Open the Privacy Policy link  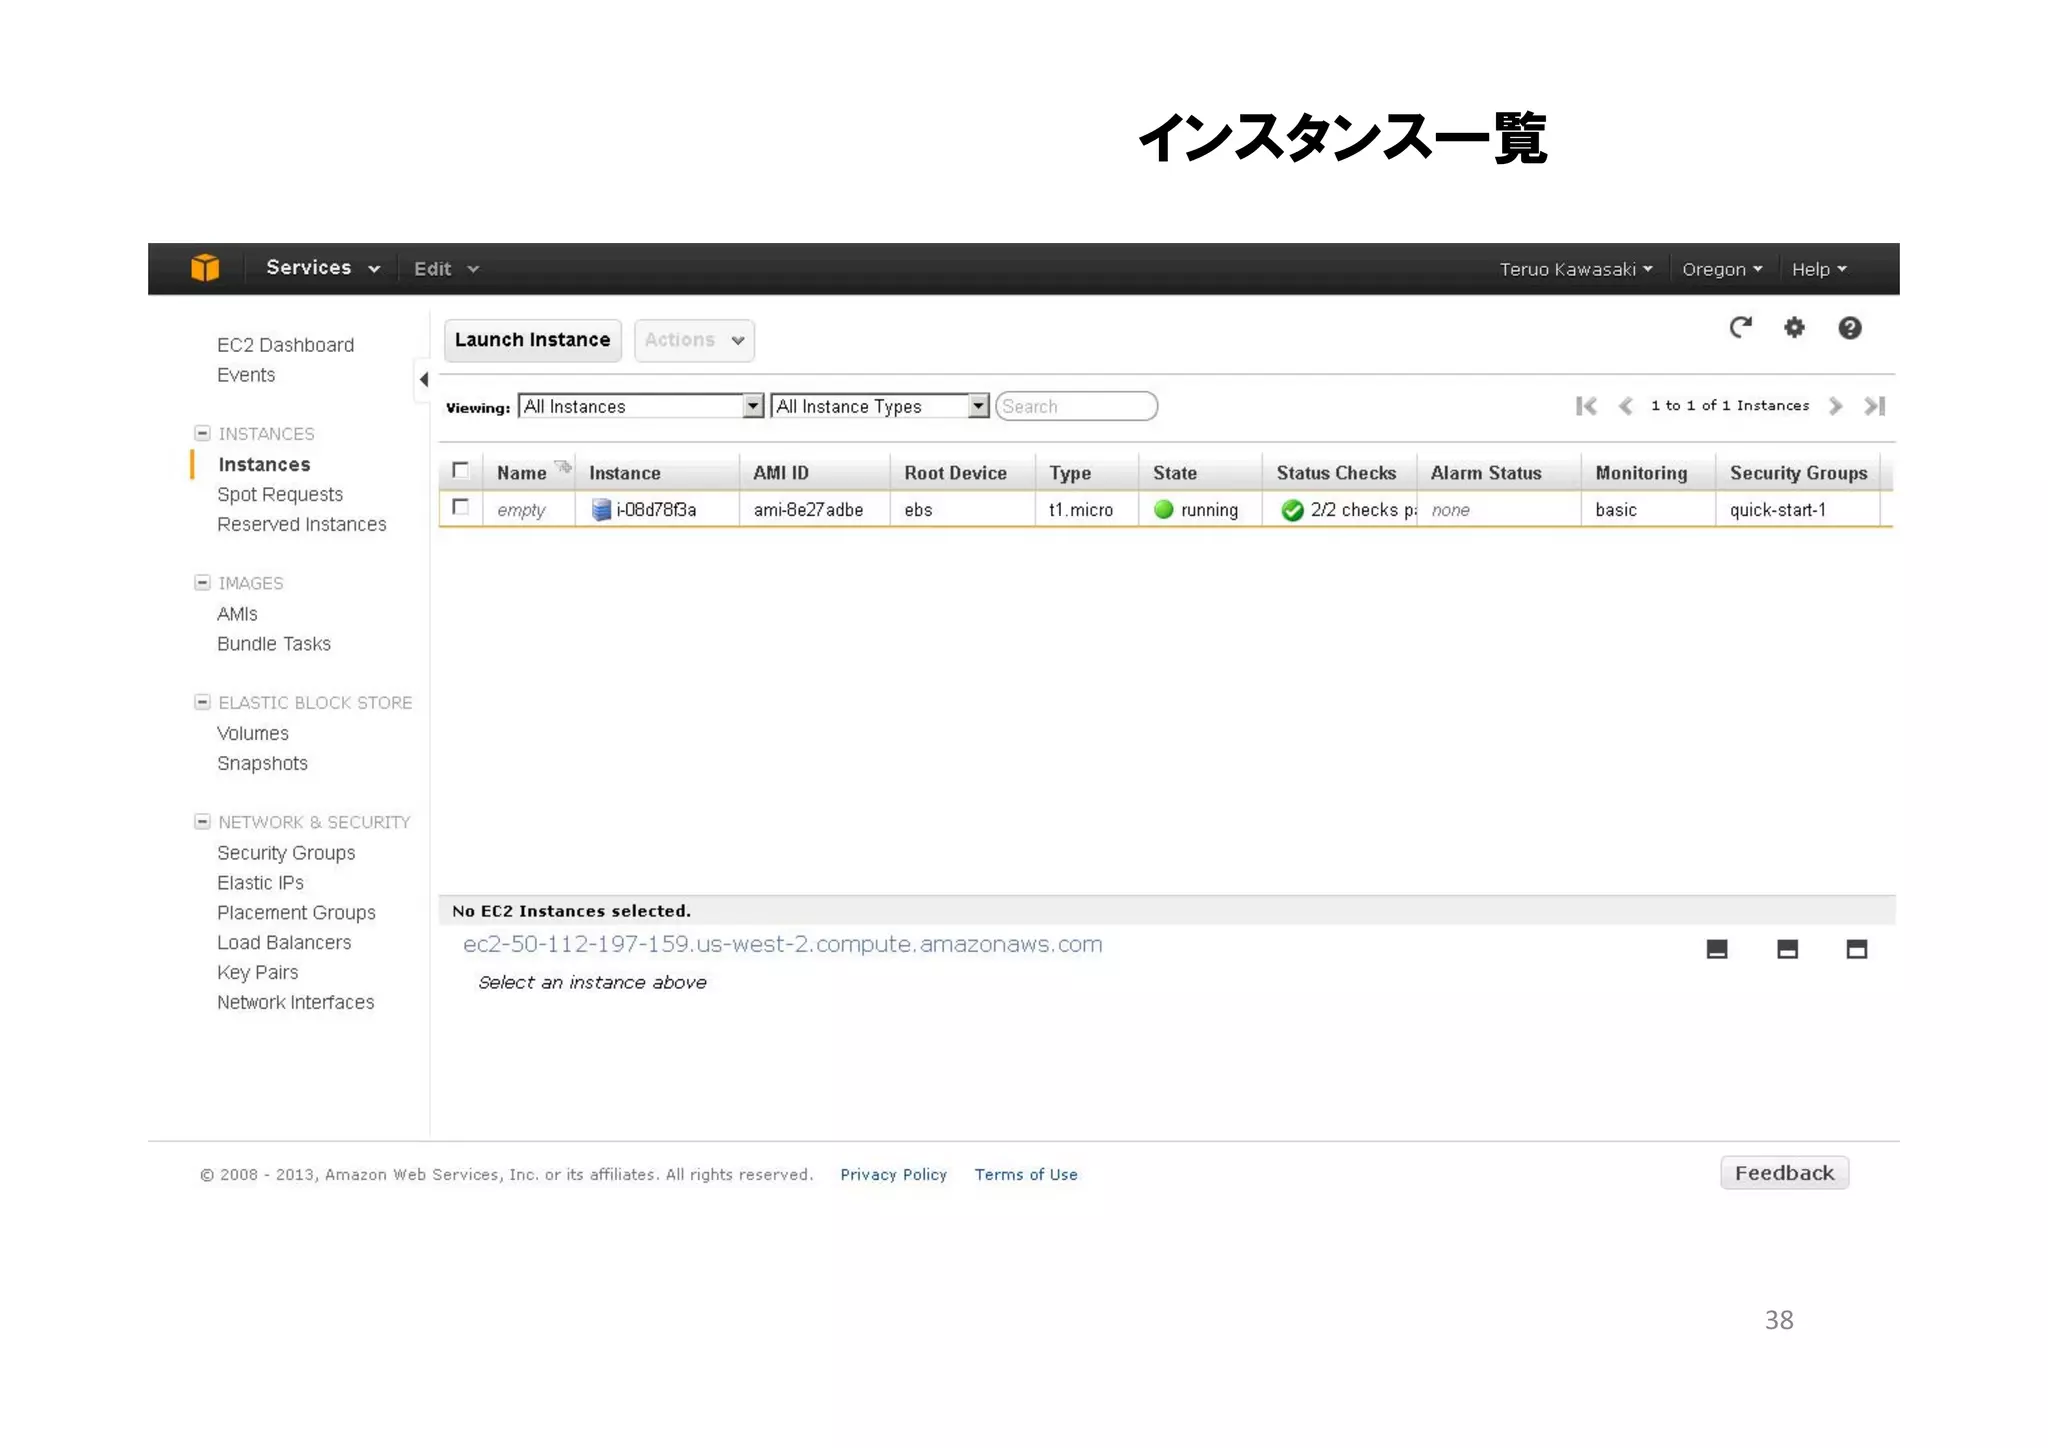(x=893, y=1174)
